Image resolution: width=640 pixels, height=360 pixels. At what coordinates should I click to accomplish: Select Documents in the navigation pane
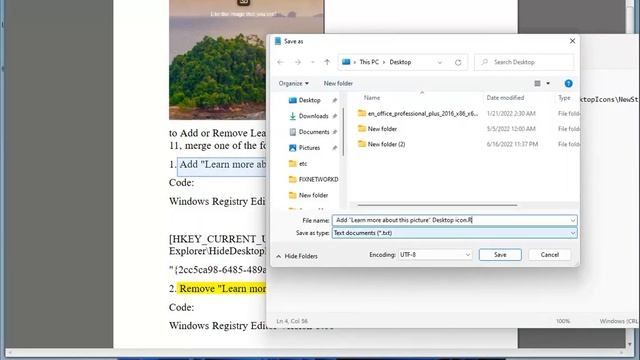313,132
